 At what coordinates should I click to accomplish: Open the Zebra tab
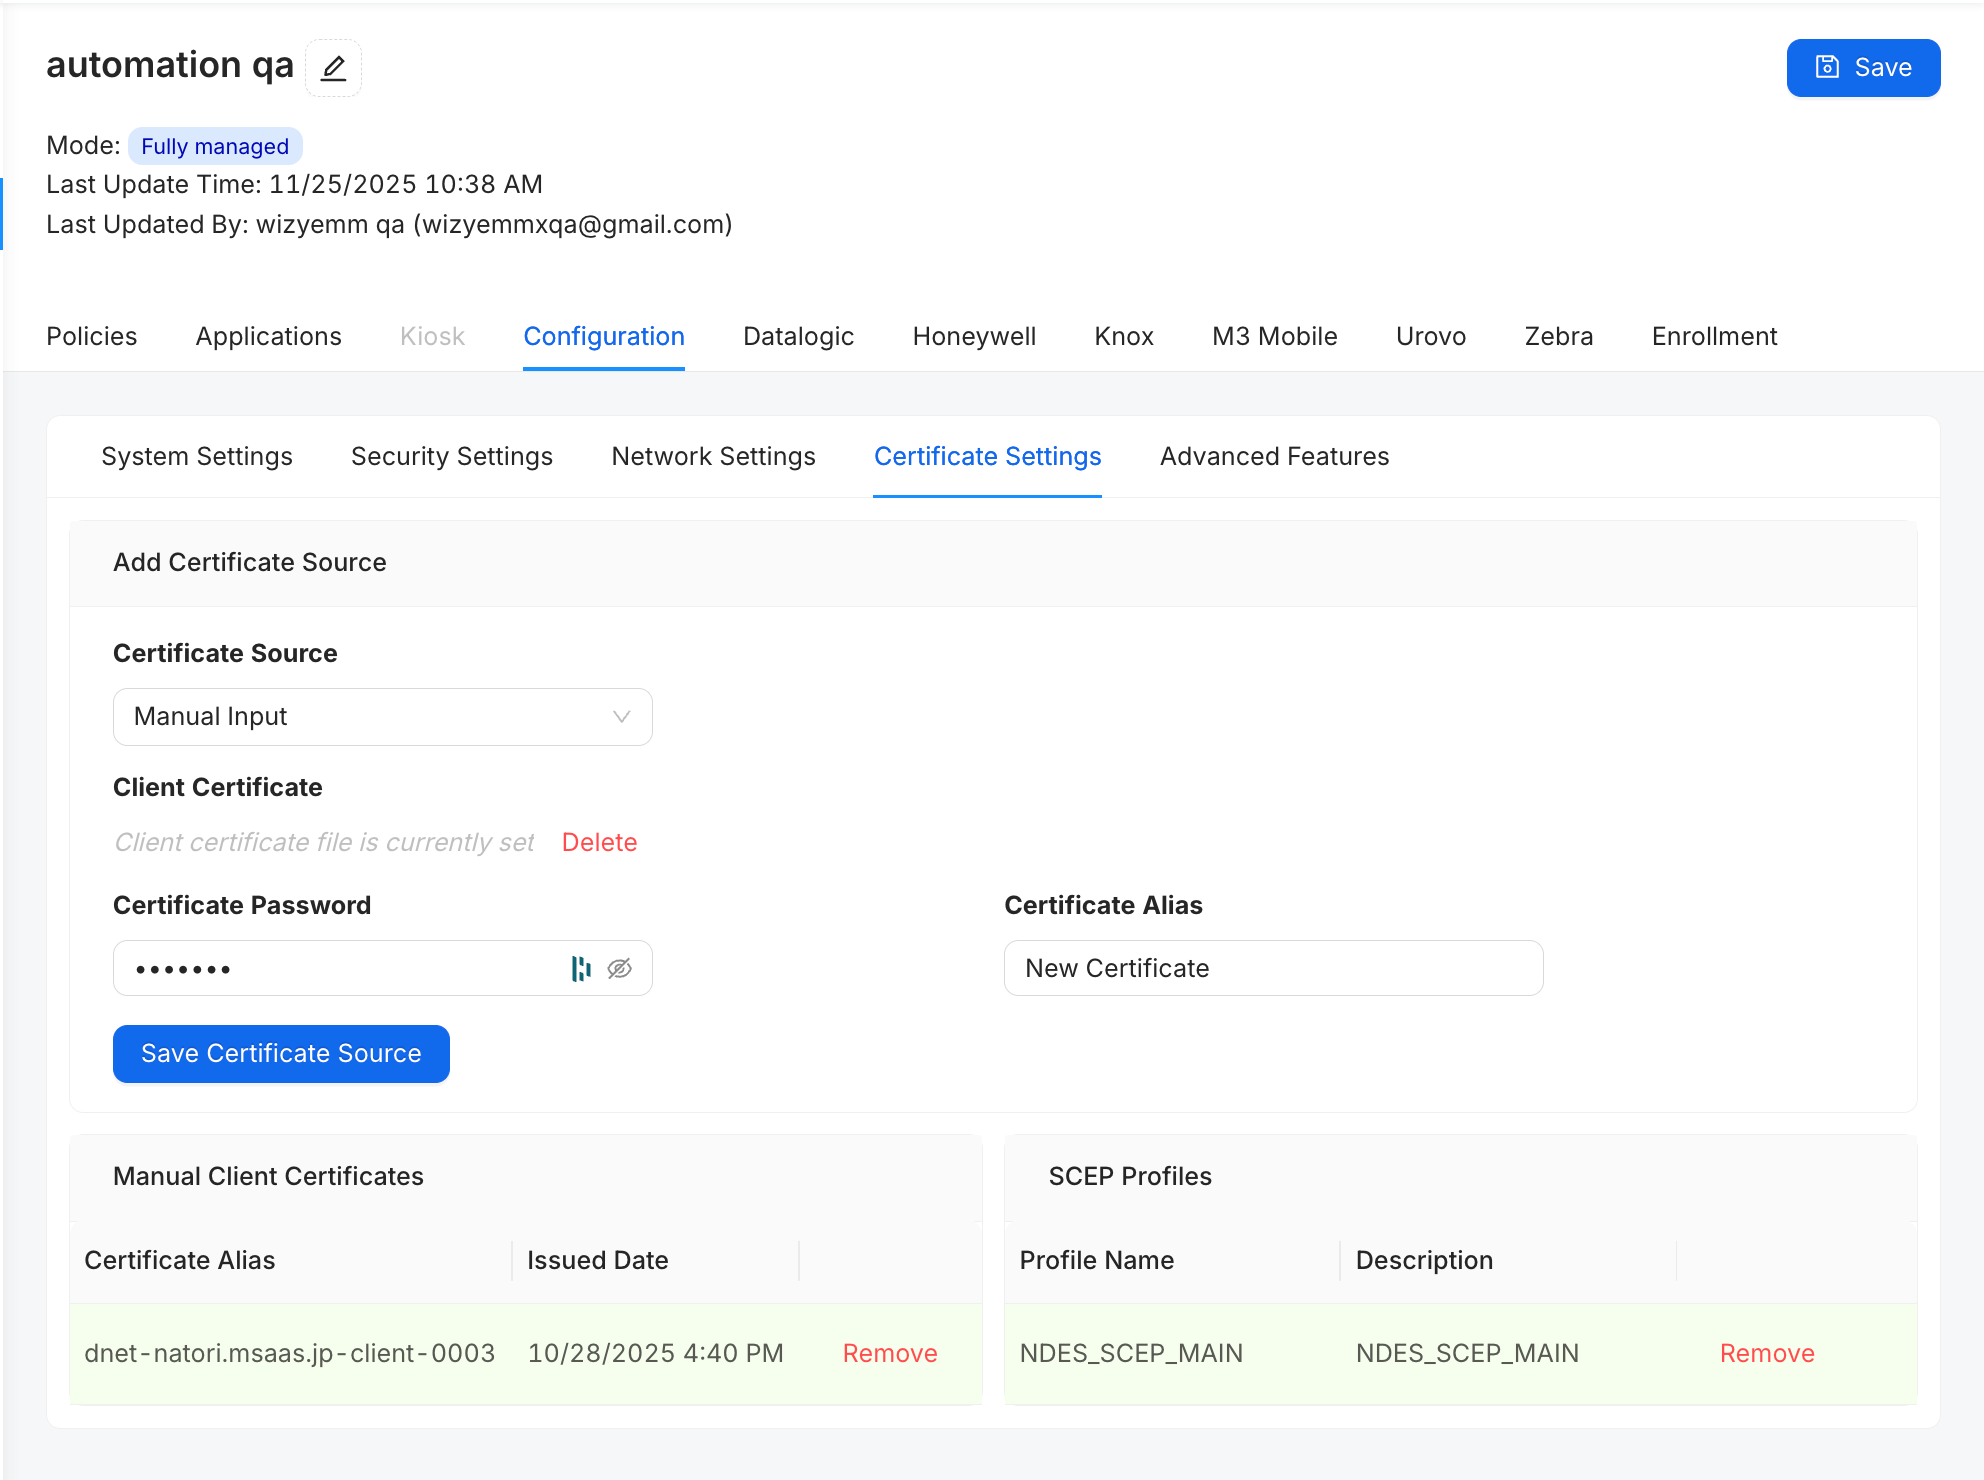(1558, 337)
